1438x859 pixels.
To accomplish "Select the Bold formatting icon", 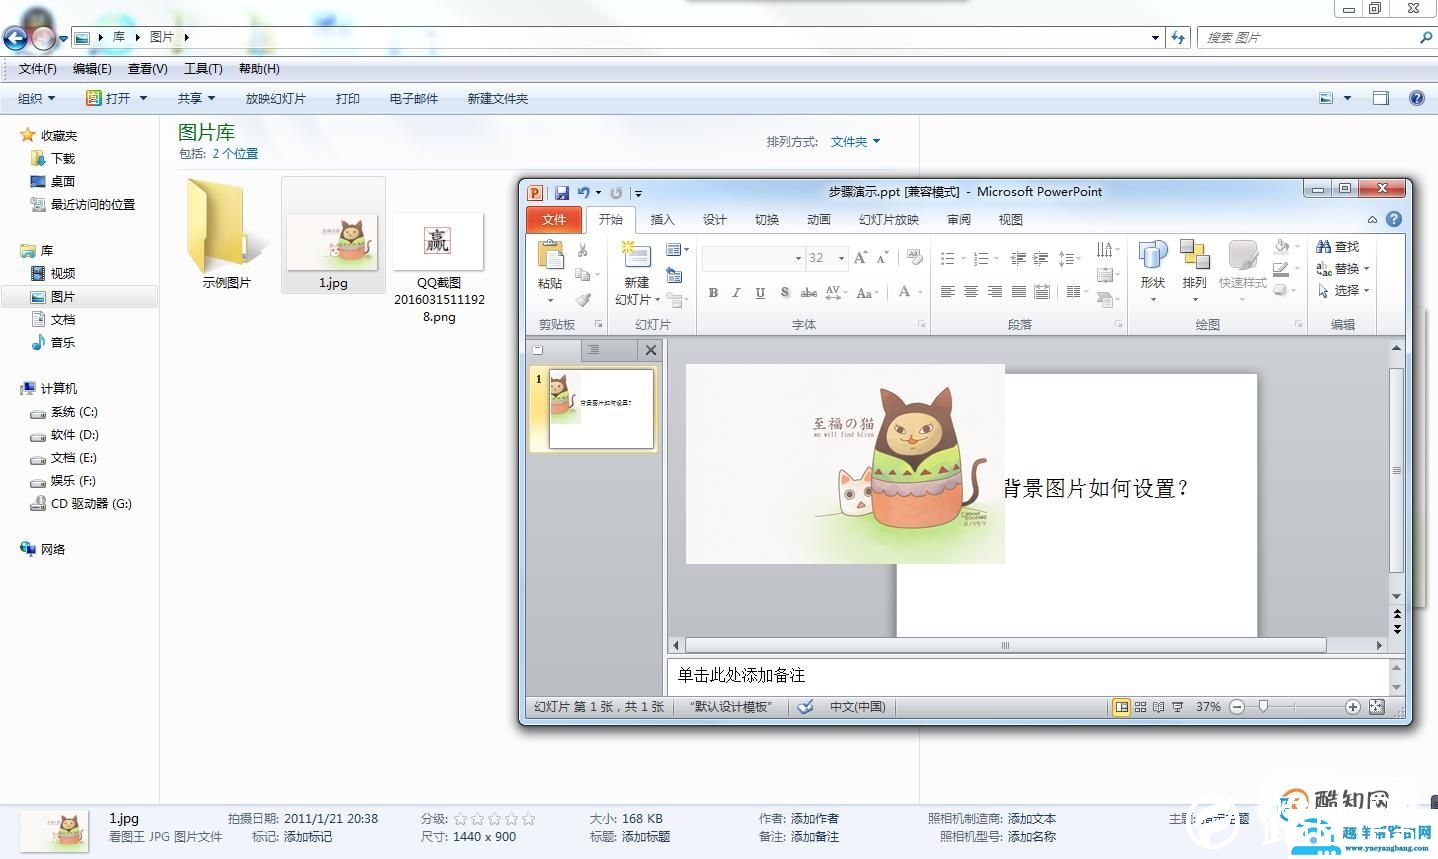I will [x=713, y=293].
